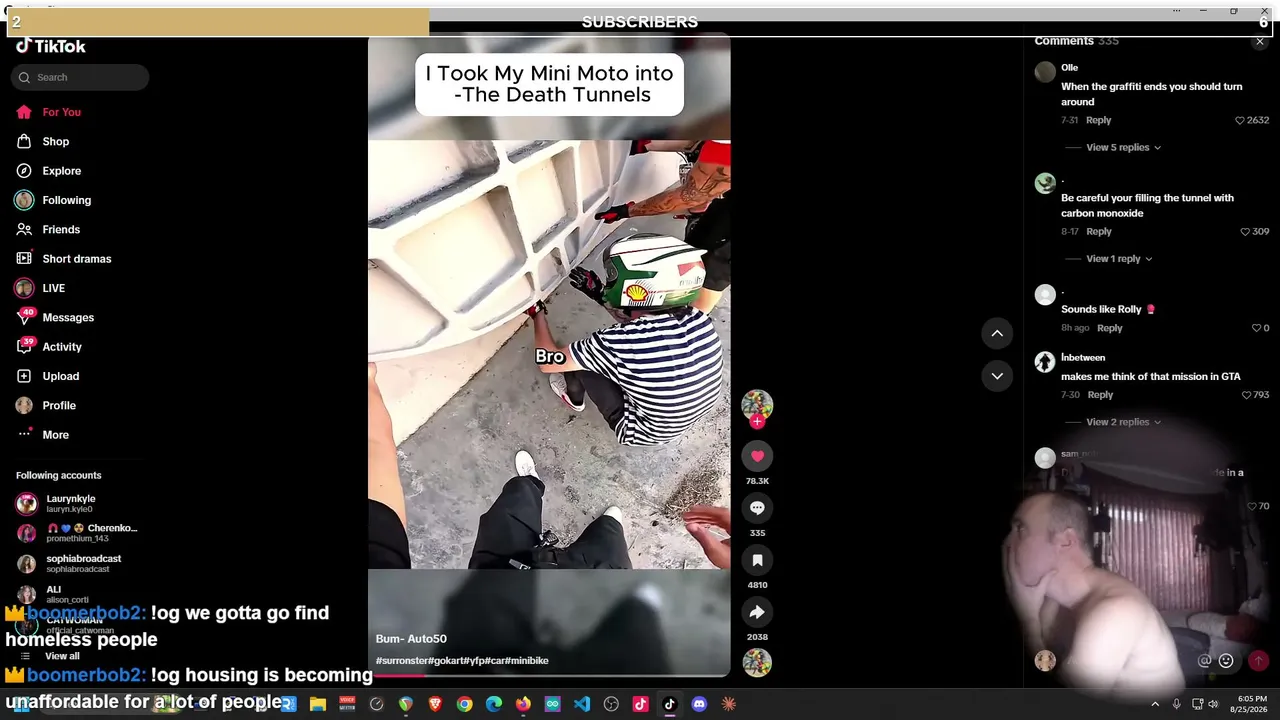Like Inbetween's GTA mission comment
This screenshot has height=720, width=1280.
coord(1246,395)
